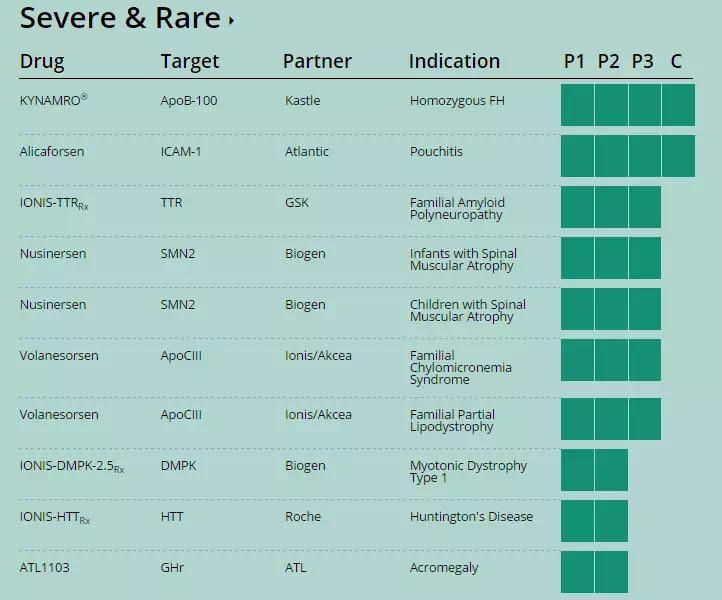722x600 pixels.
Task: Click Alicaforsen's C phase block
Action: click(678, 156)
